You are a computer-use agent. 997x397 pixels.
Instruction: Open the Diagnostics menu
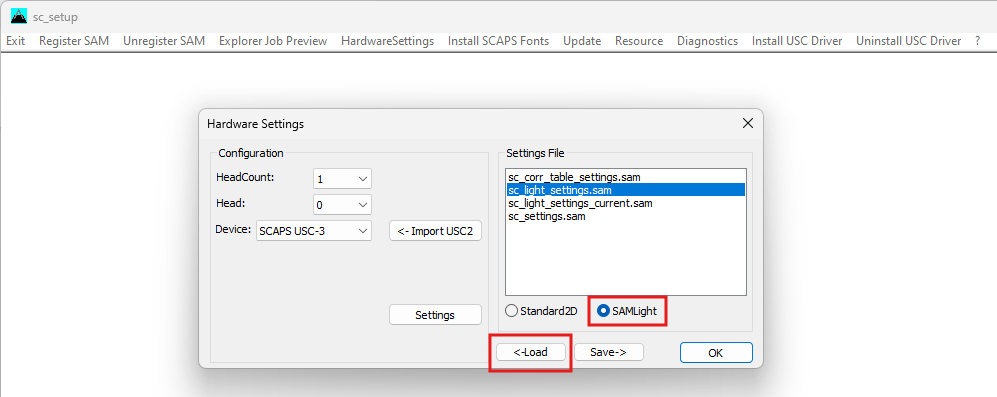pos(707,41)
